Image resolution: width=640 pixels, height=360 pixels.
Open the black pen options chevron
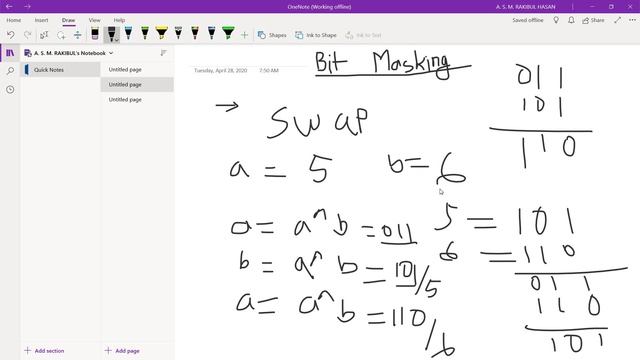tap(117, 40)
